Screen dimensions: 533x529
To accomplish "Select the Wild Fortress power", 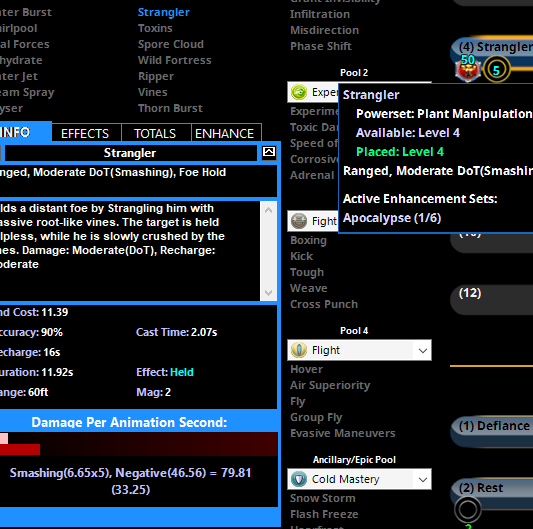I will [174, 60].
